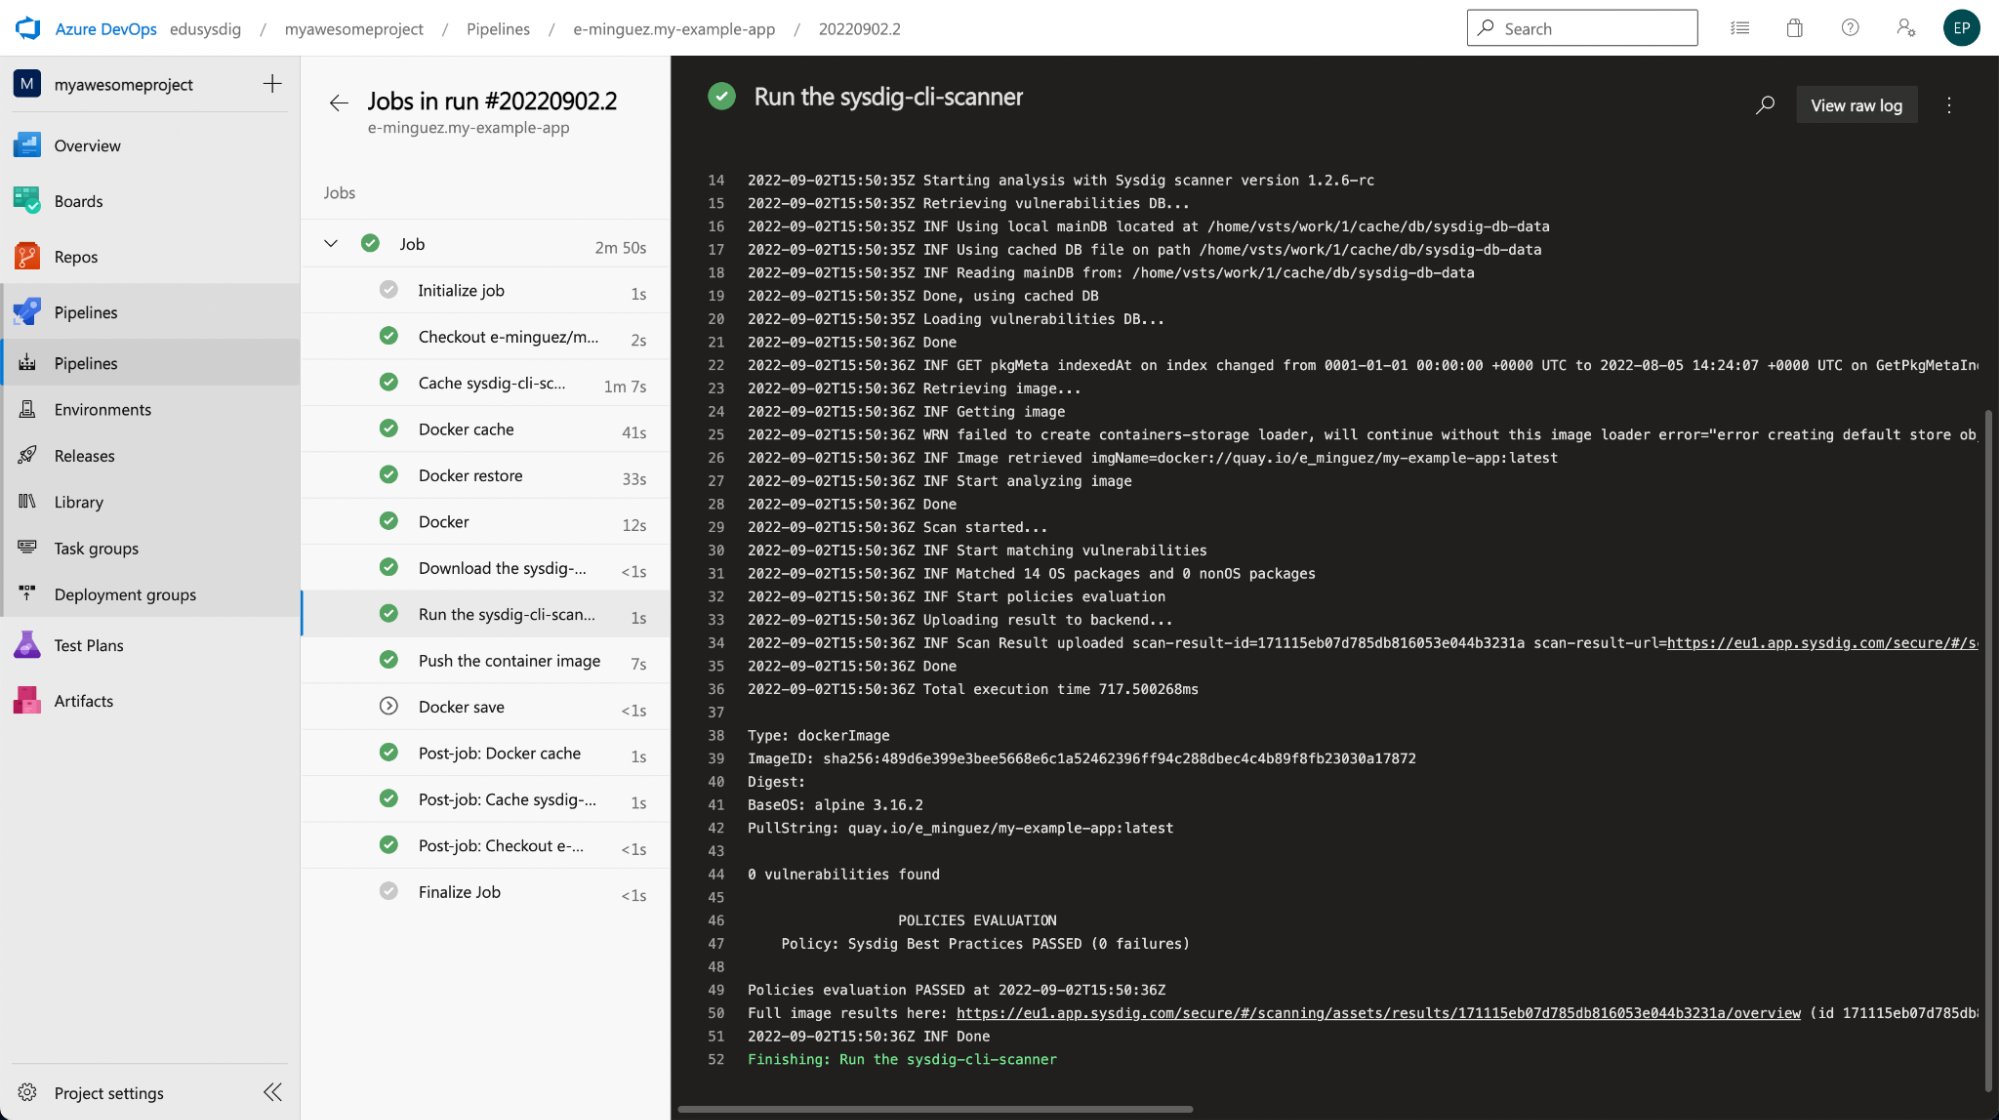Screen dimensions: 1999x1120
Task: Click the Marketplace shopping bag icon
Action: pyautogui.click(x=1794, y=27)
